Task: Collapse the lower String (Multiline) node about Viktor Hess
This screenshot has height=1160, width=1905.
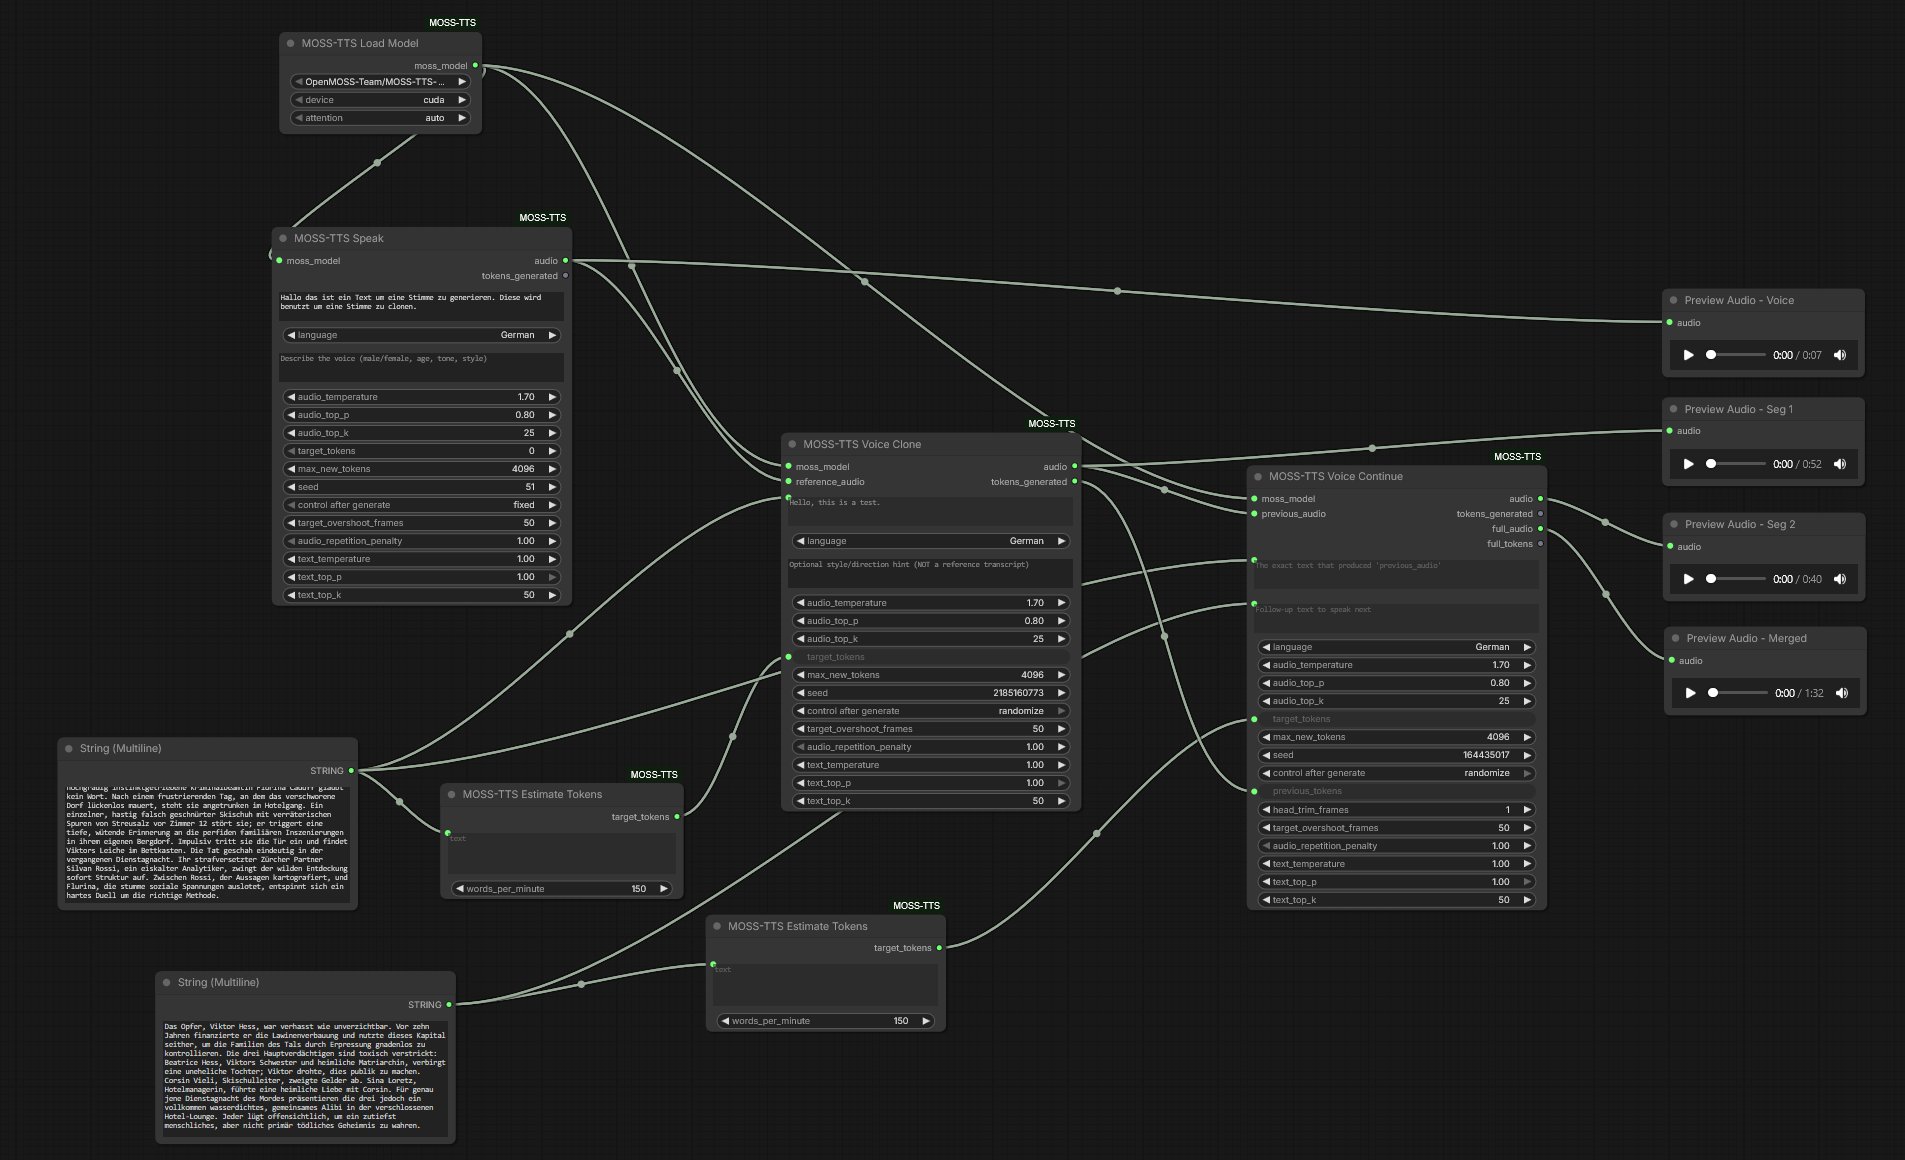Action: (x=167, y=982)
